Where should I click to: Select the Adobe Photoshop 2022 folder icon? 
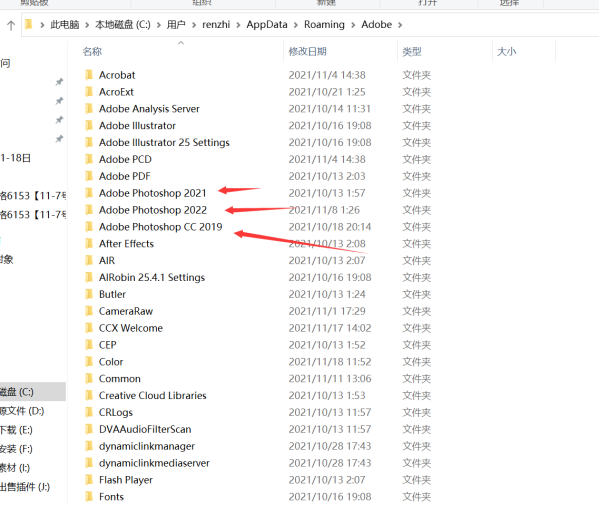(x=89, y=210)
